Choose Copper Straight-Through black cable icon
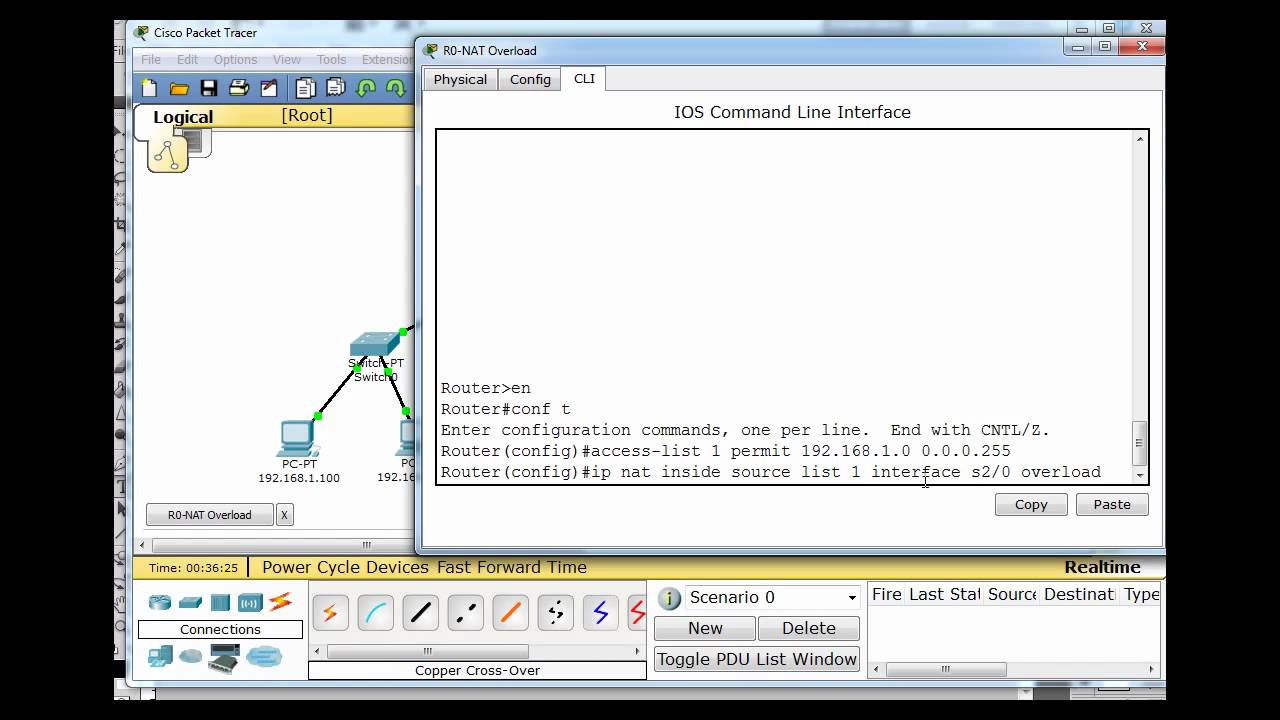1280x720 pixels. [420, 612]
